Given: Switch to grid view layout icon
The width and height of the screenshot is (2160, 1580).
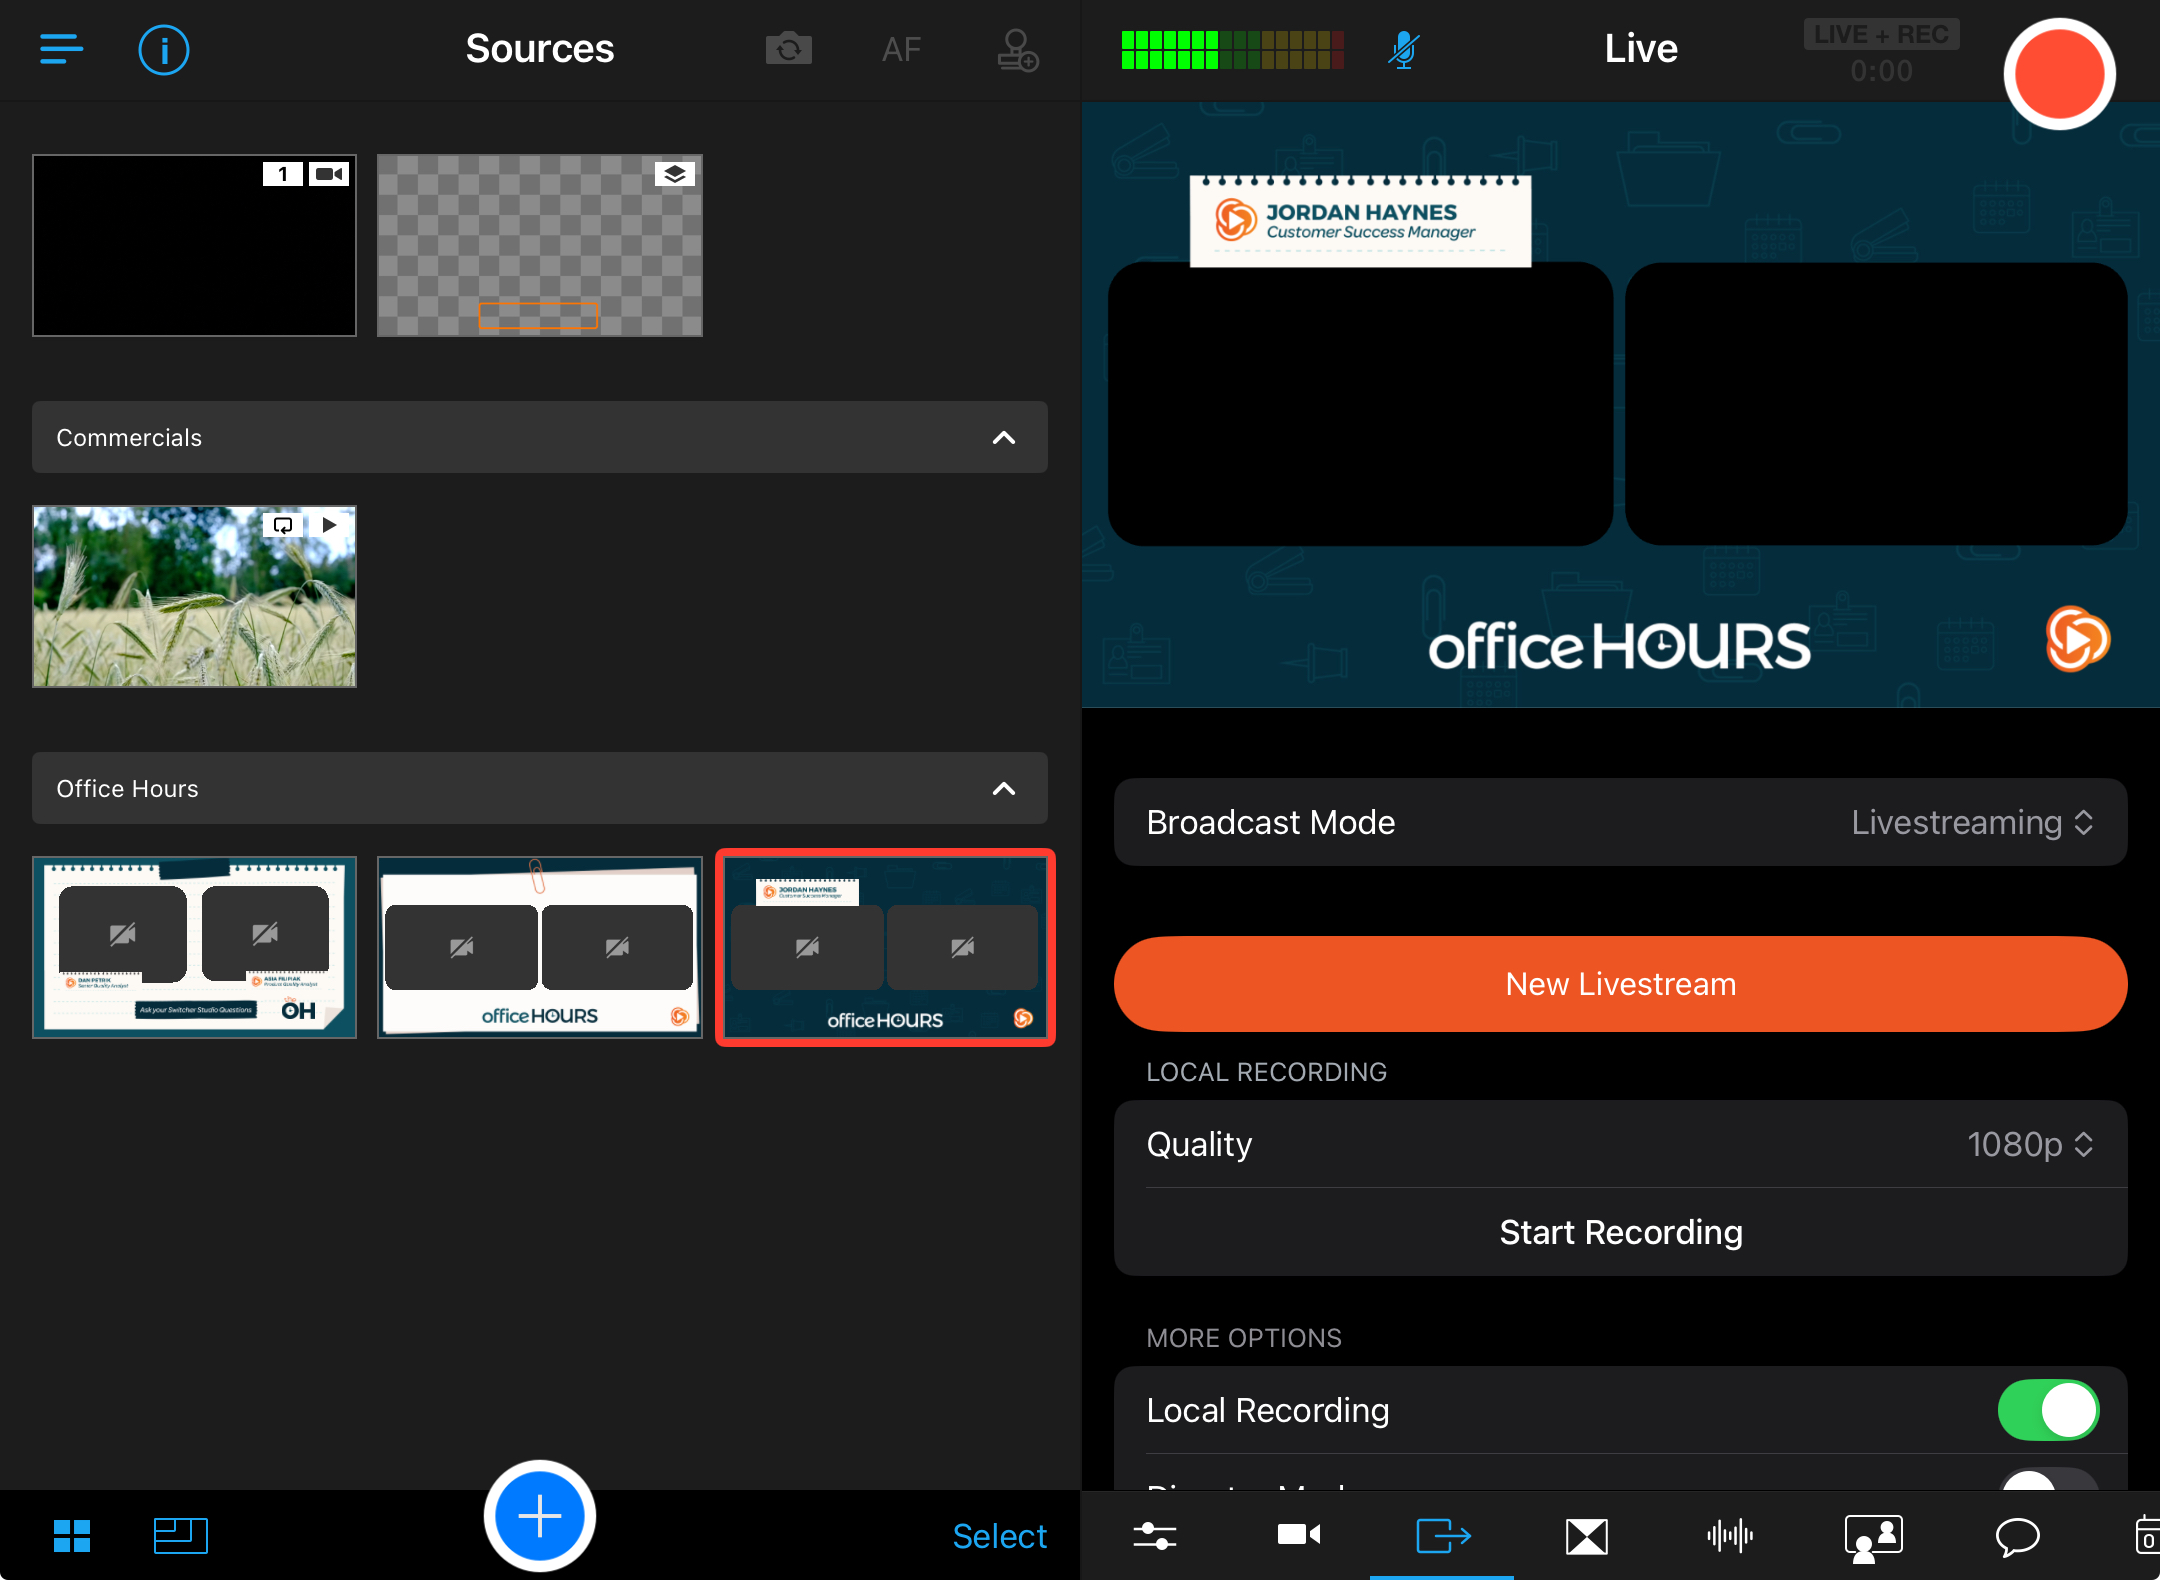Looking at the screenshot, I should click(x=72, y=1535).
